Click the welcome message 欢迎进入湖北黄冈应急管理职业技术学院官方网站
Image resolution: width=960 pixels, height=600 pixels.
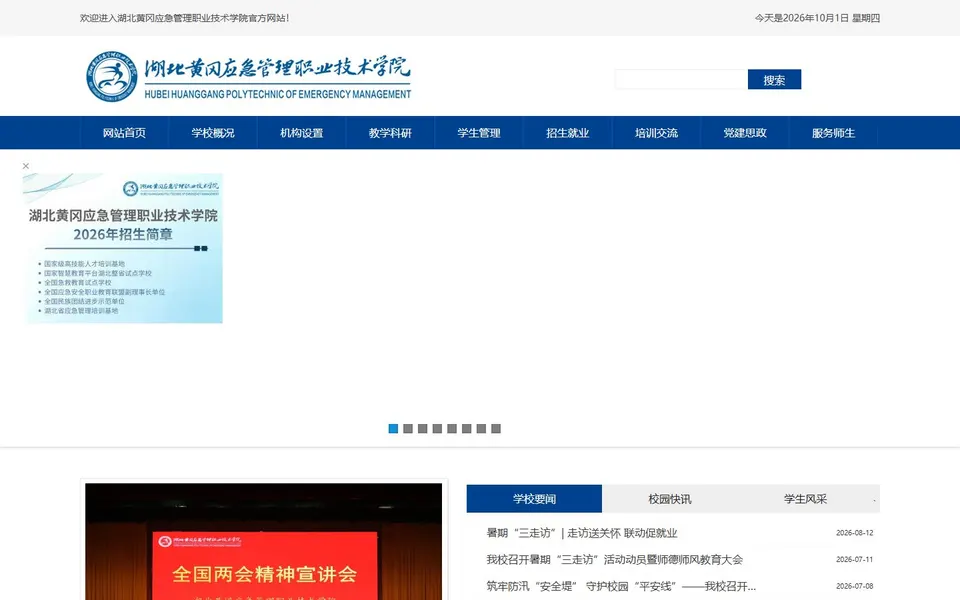pyautogui.click(x=184, y=18)
